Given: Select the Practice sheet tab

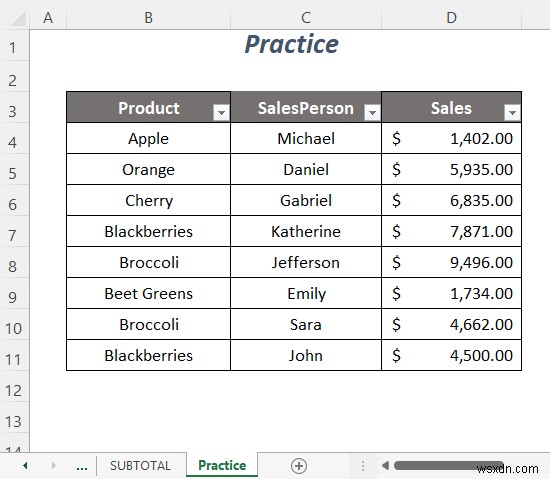Looking at the screenshot, I should click(x=222, y=465).
